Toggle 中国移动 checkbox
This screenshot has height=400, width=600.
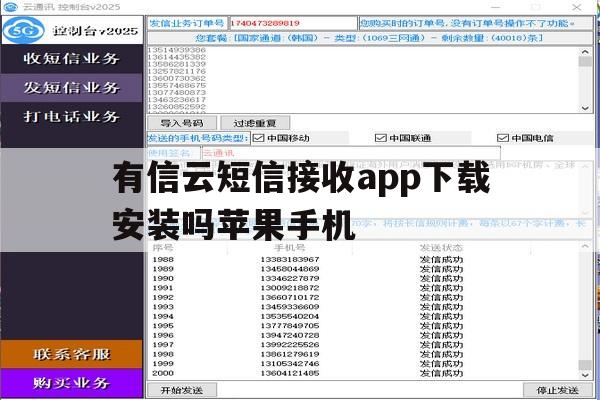[259, 138]
